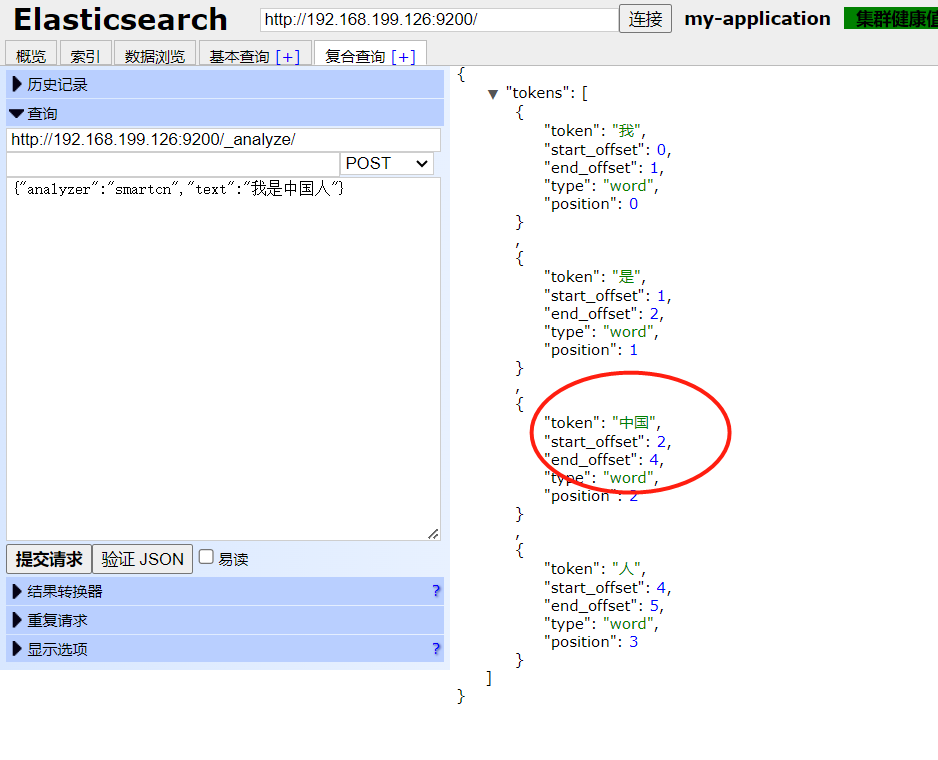
Task: Select the "人" token value
Action: pyautogui.click(x=626, y=569)
